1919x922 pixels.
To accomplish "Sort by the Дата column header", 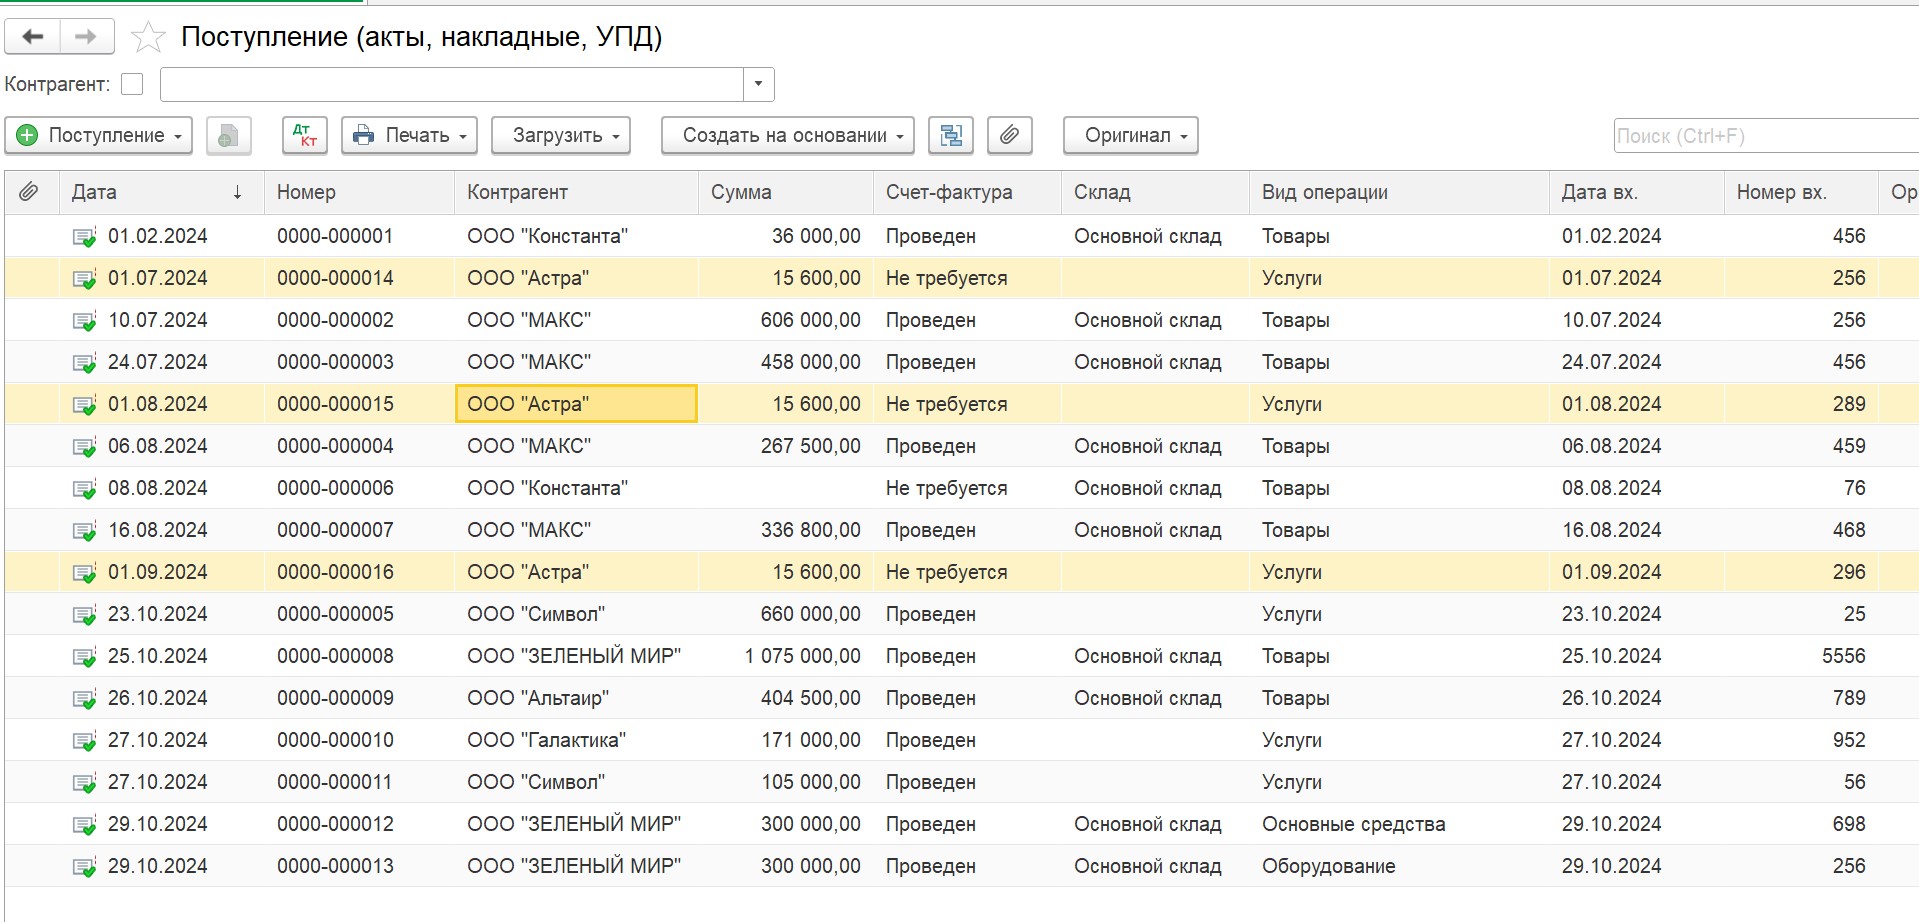I will click(160, 192).
